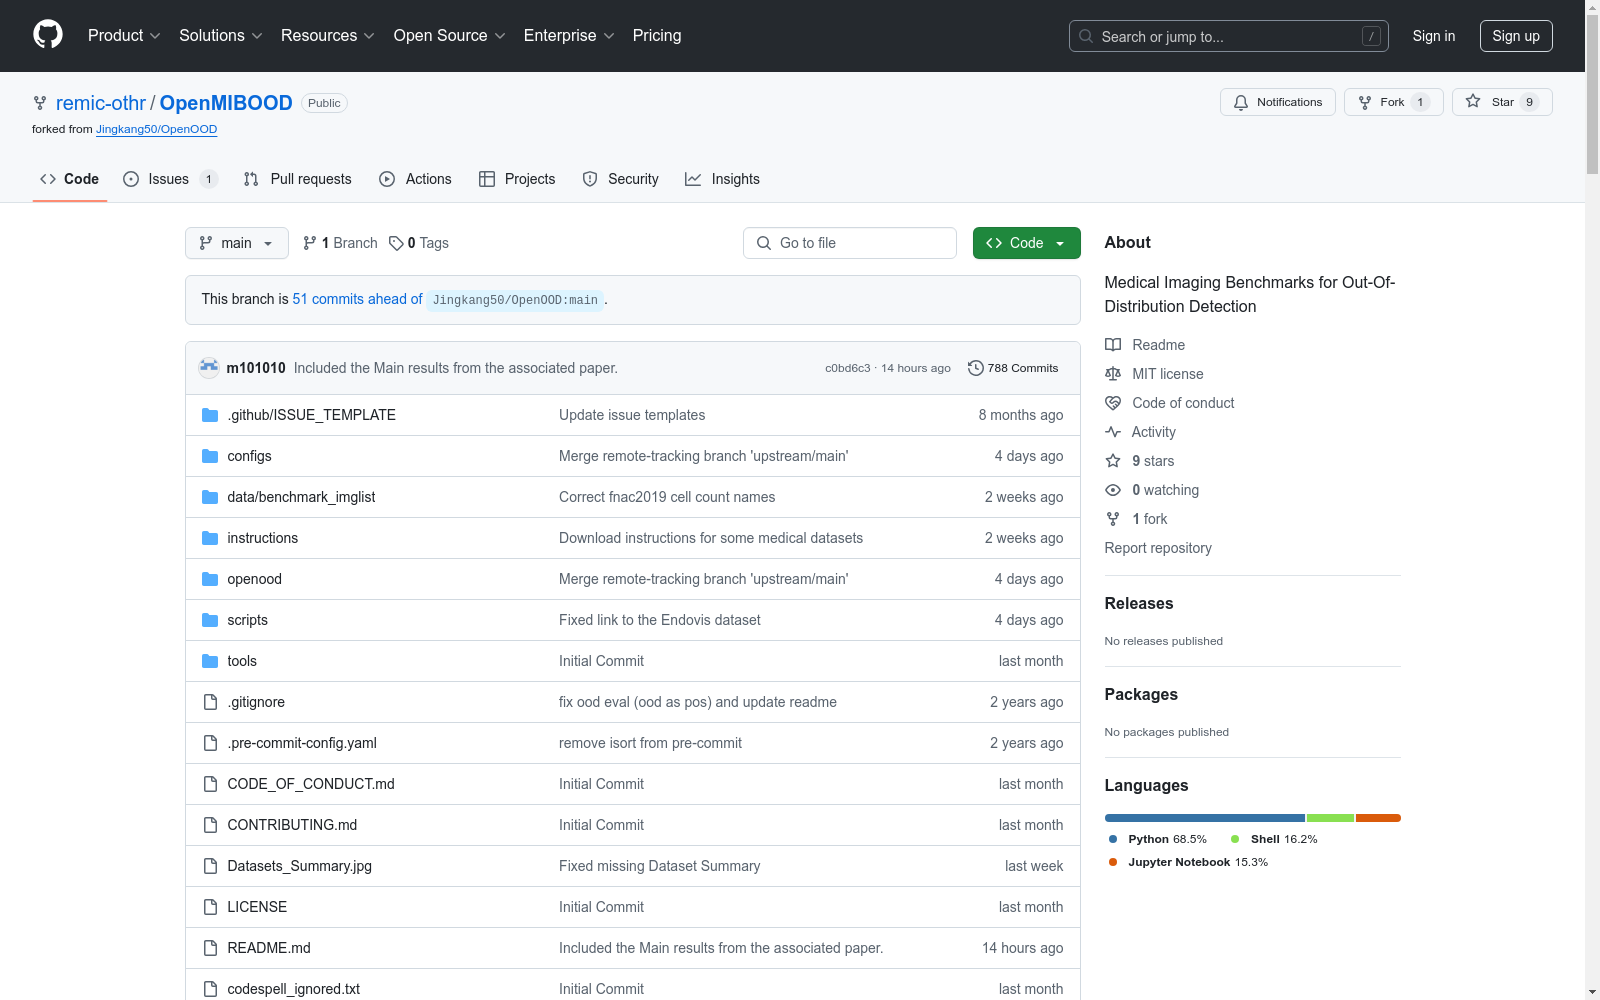
Task: Click the scripts folder icon
Action: pos(210,620)
